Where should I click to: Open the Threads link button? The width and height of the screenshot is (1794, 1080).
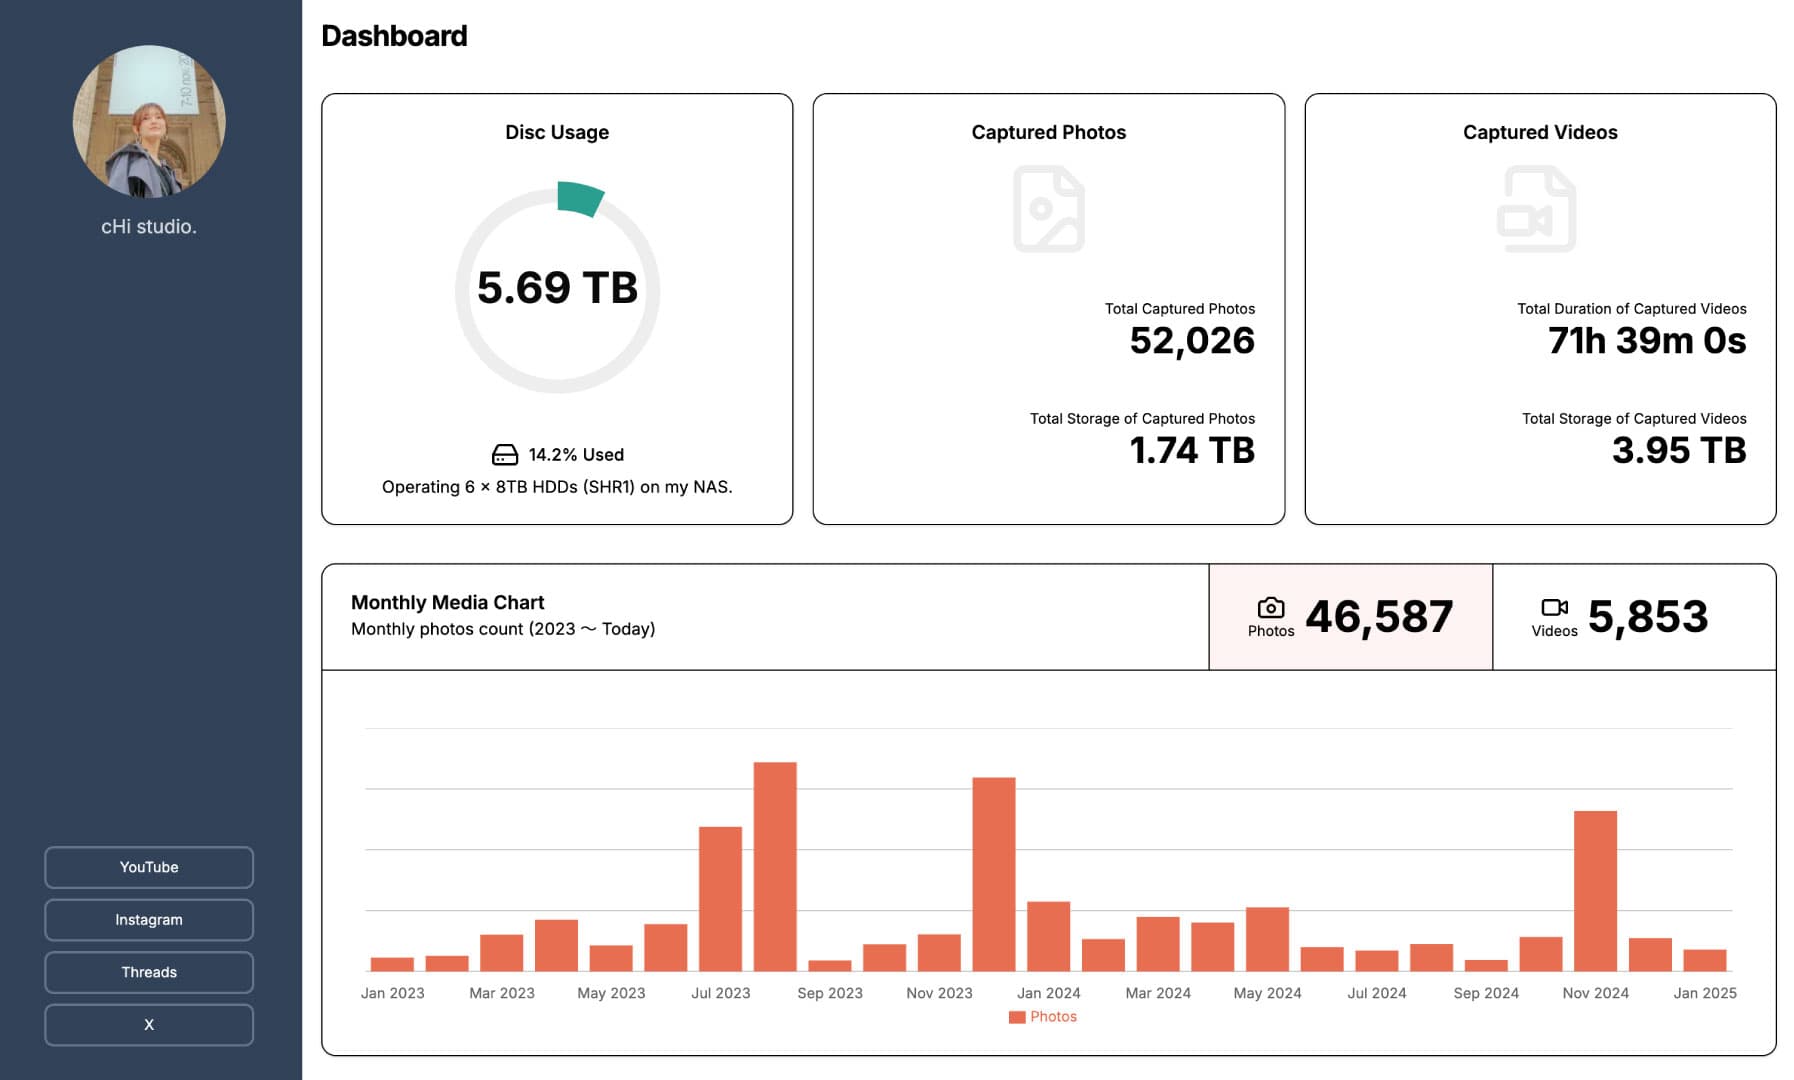(149, 972)
